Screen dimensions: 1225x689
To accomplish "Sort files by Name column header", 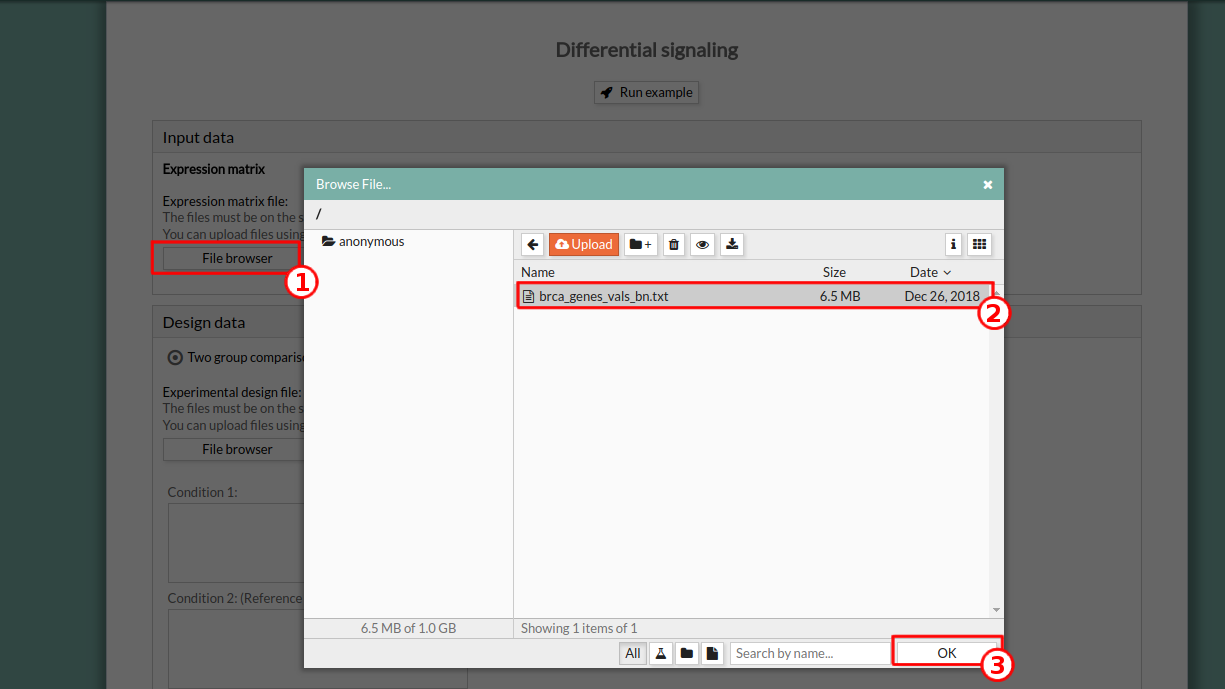I will (538, 272).
